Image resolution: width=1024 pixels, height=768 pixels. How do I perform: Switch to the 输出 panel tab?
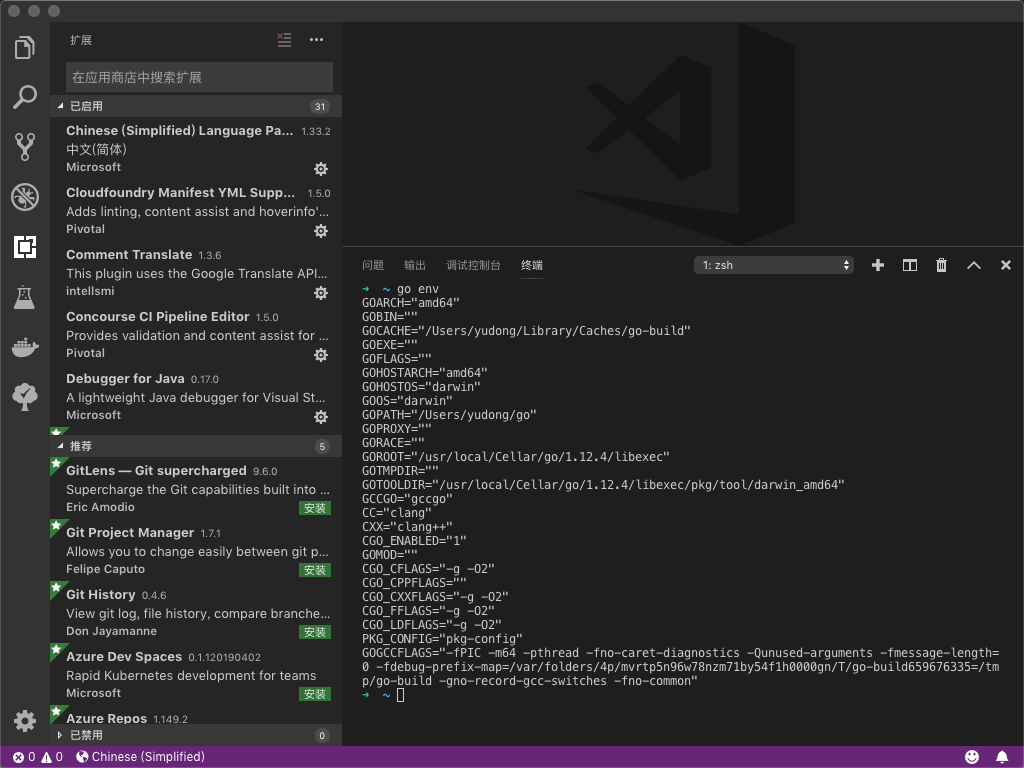pos(414,265)
